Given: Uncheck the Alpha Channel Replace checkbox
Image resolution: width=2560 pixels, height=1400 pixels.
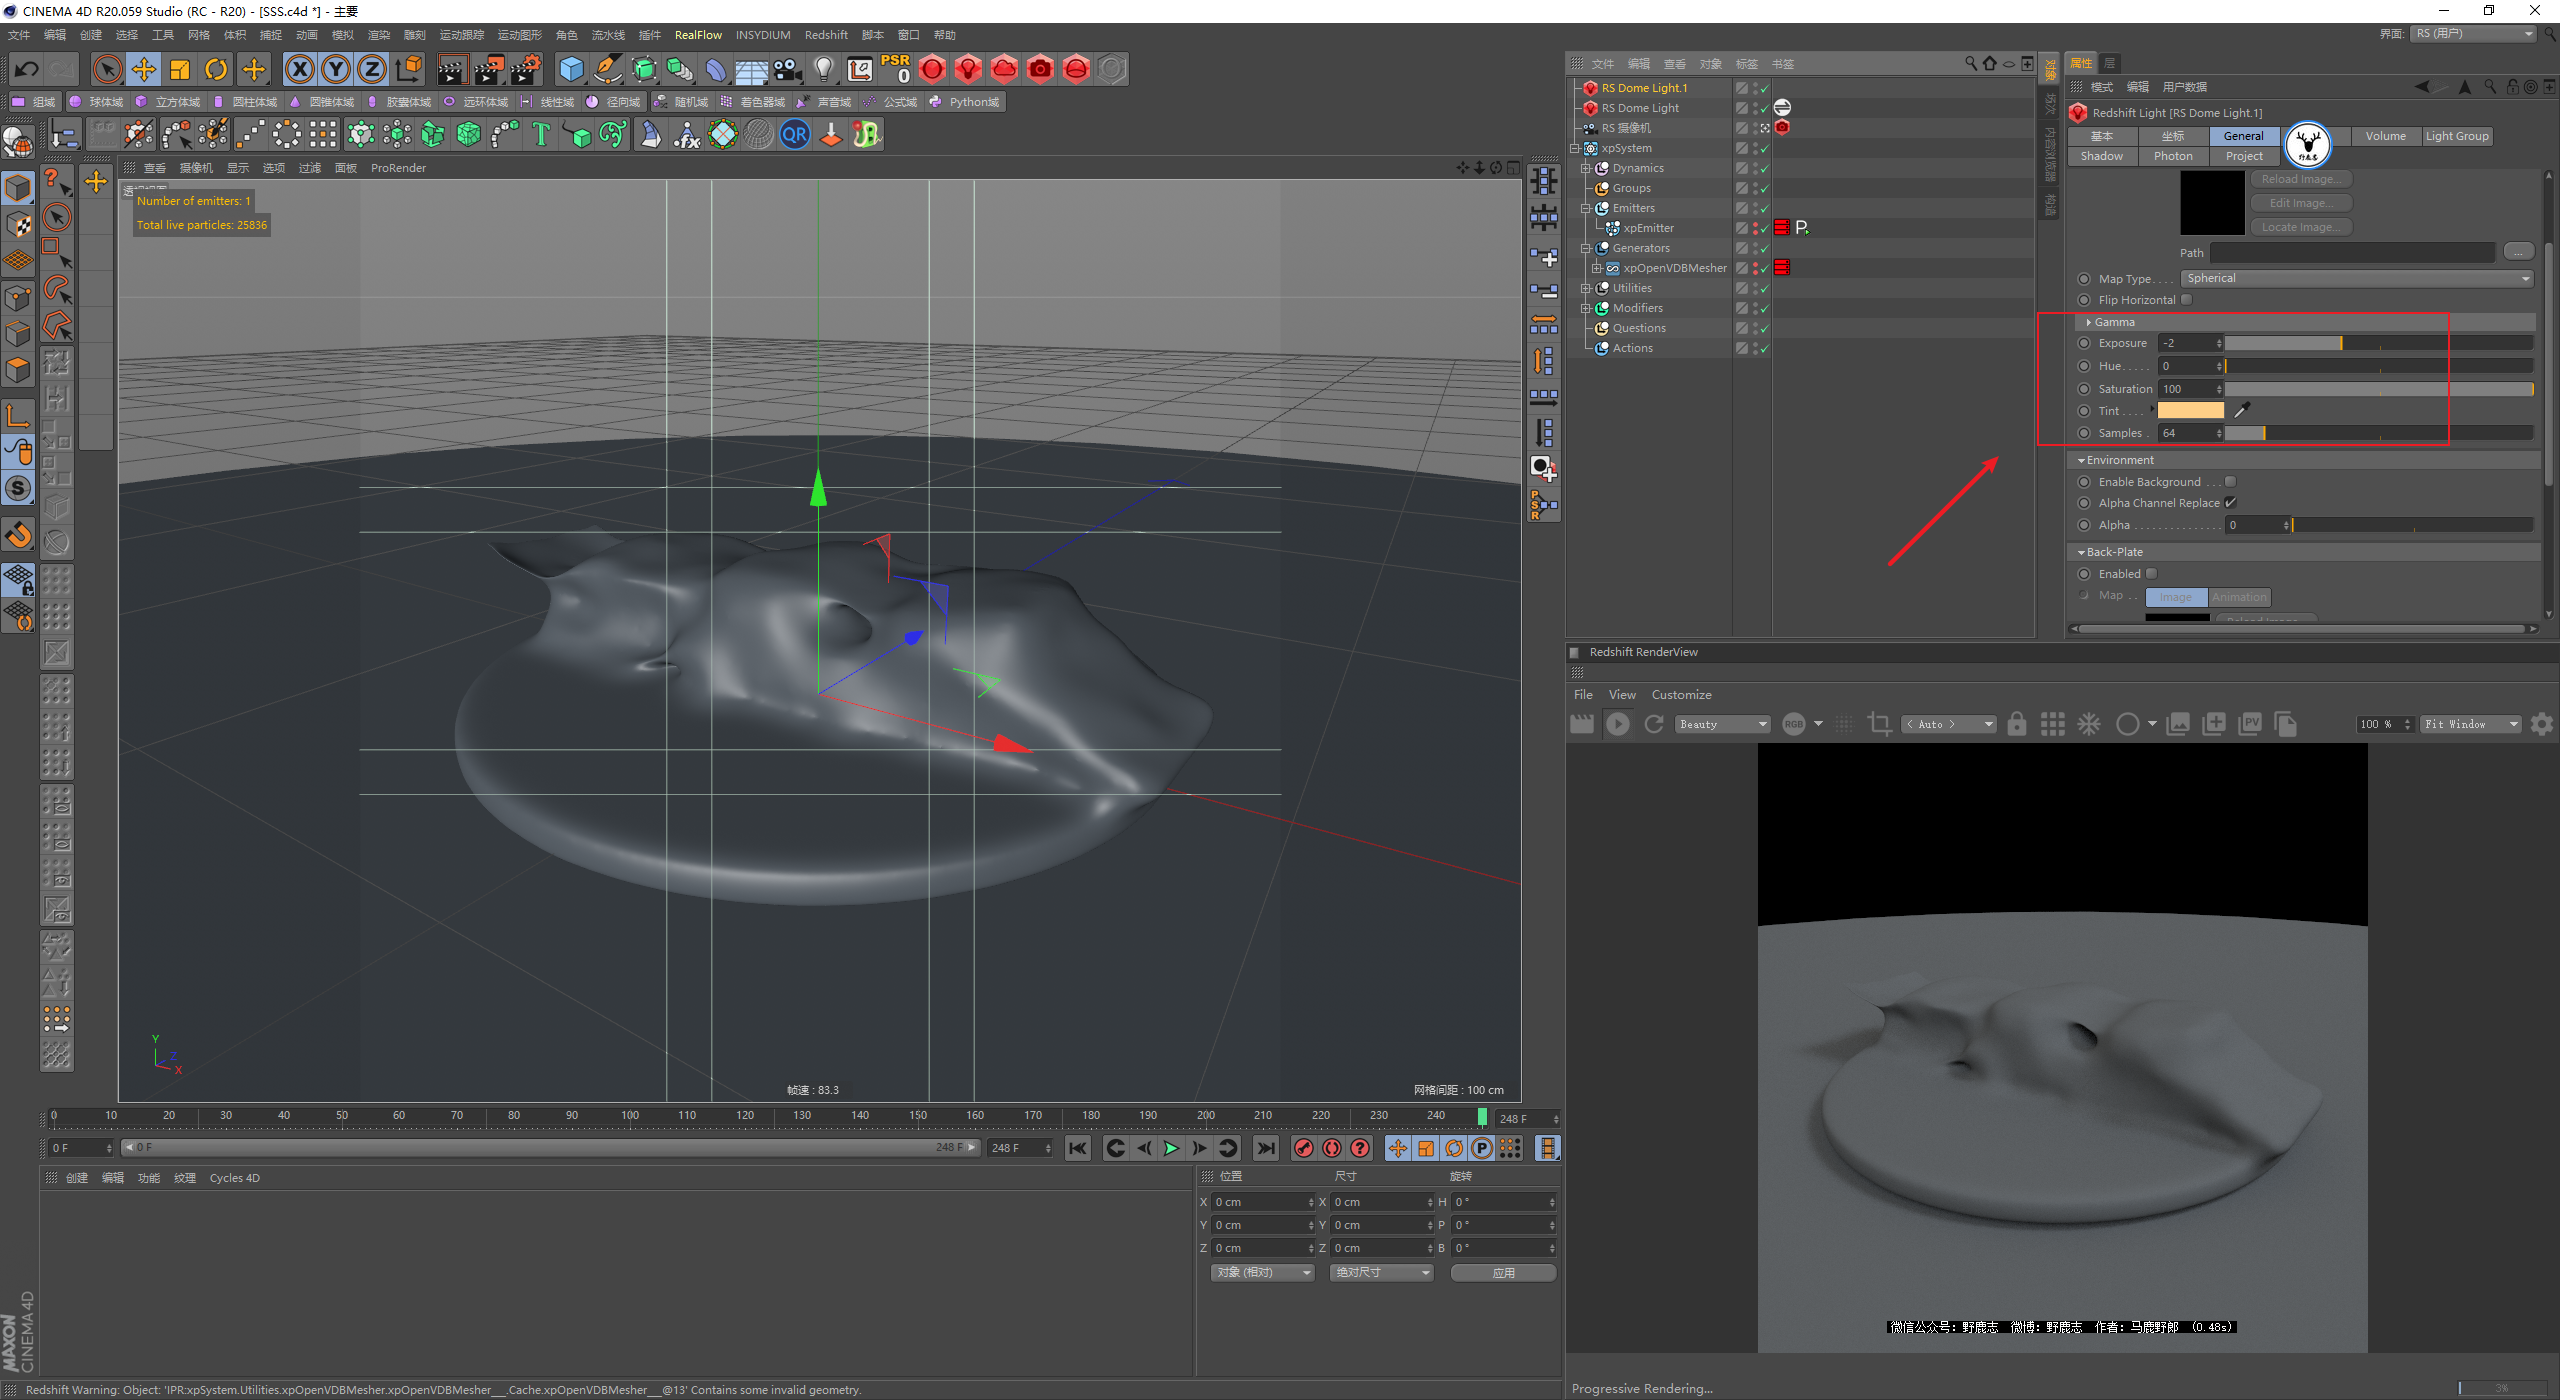Looking at the screenshot, I should pos(2230,503).
